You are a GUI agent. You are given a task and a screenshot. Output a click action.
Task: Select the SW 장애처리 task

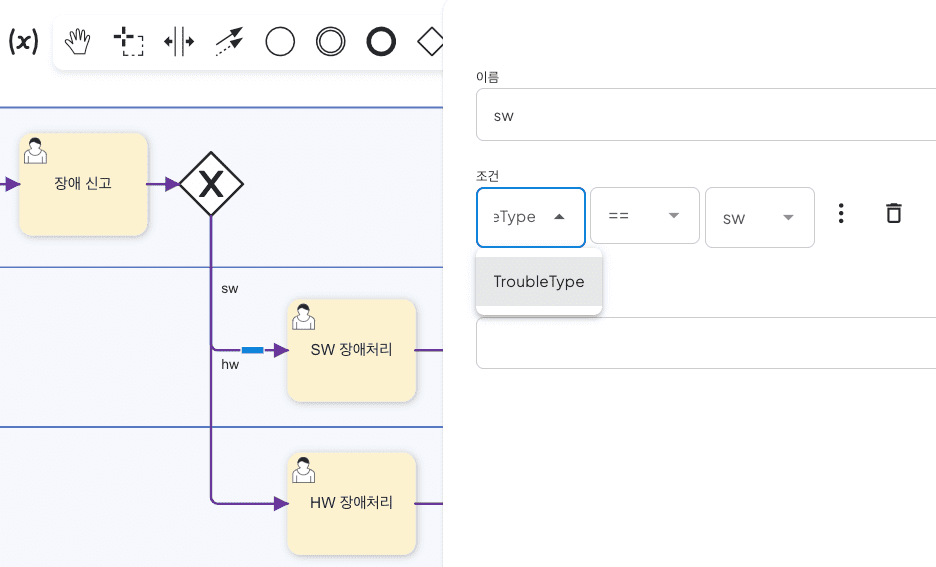pos(352,350)
